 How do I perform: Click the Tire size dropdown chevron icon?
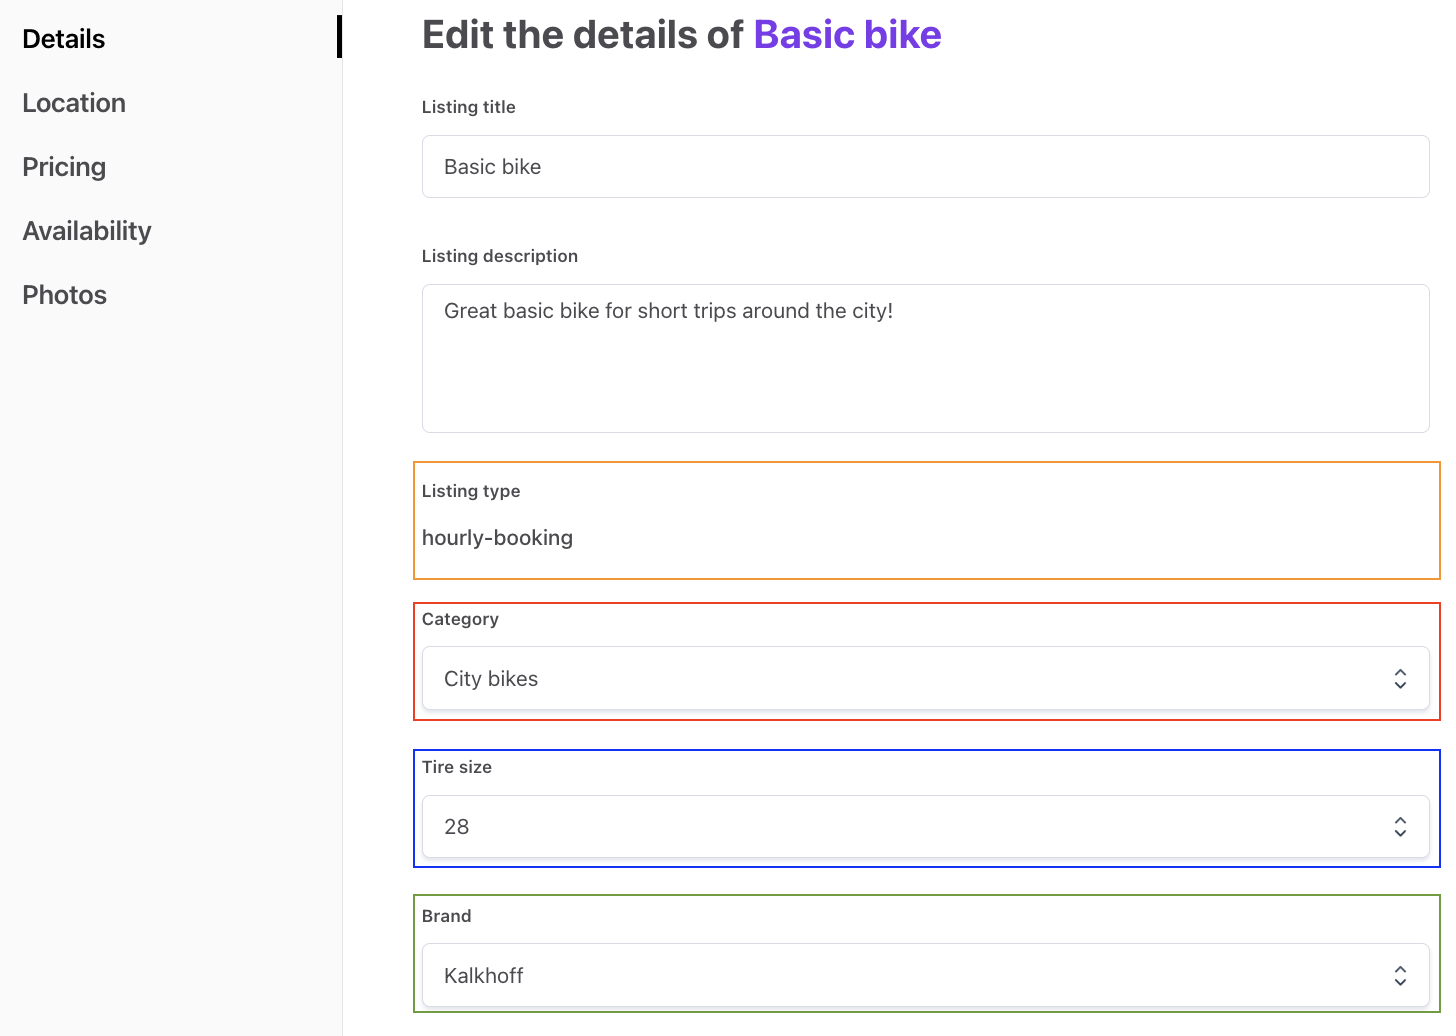pos(1400,827)
